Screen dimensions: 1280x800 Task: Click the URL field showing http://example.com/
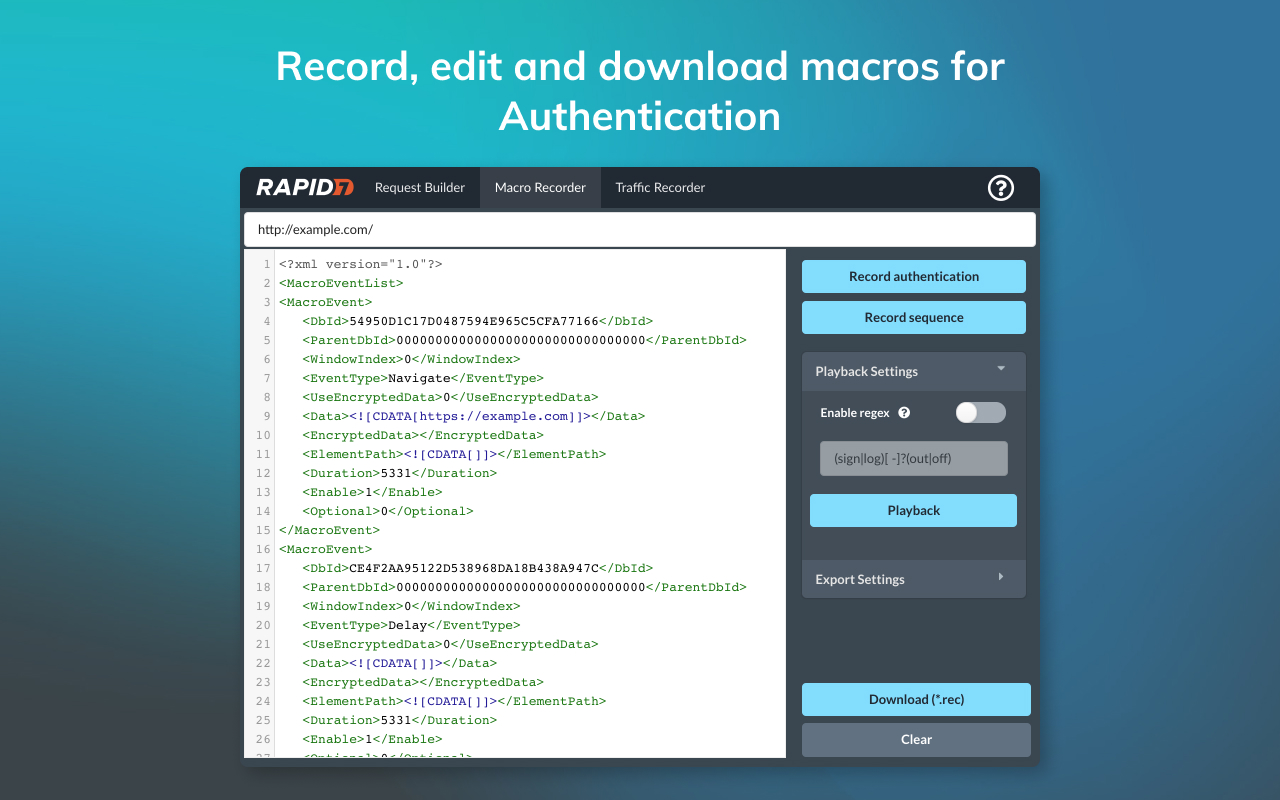coord(640,229)
